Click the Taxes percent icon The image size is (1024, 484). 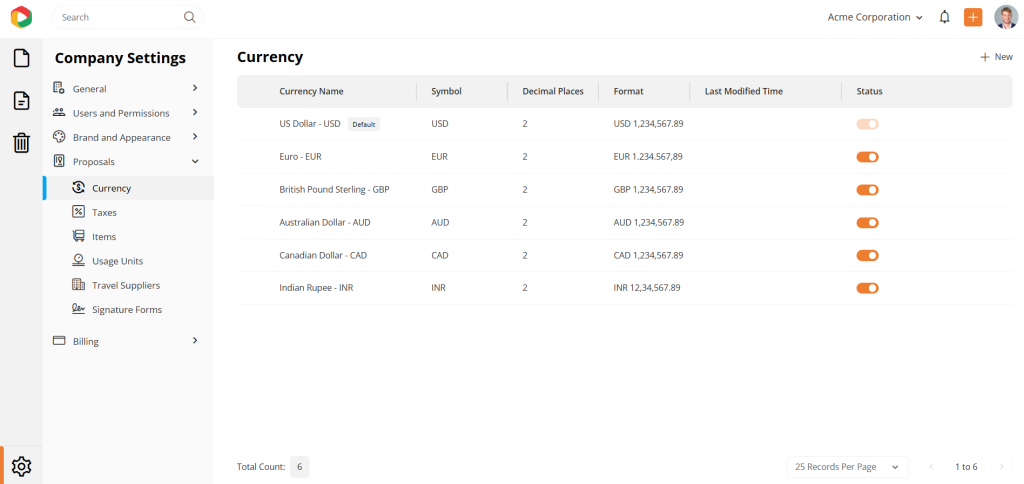(78, 212)
